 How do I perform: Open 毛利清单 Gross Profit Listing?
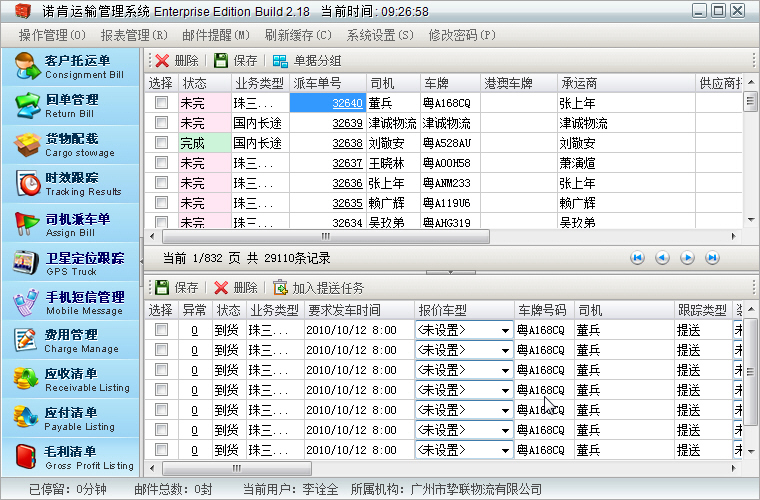coord(70,458)
